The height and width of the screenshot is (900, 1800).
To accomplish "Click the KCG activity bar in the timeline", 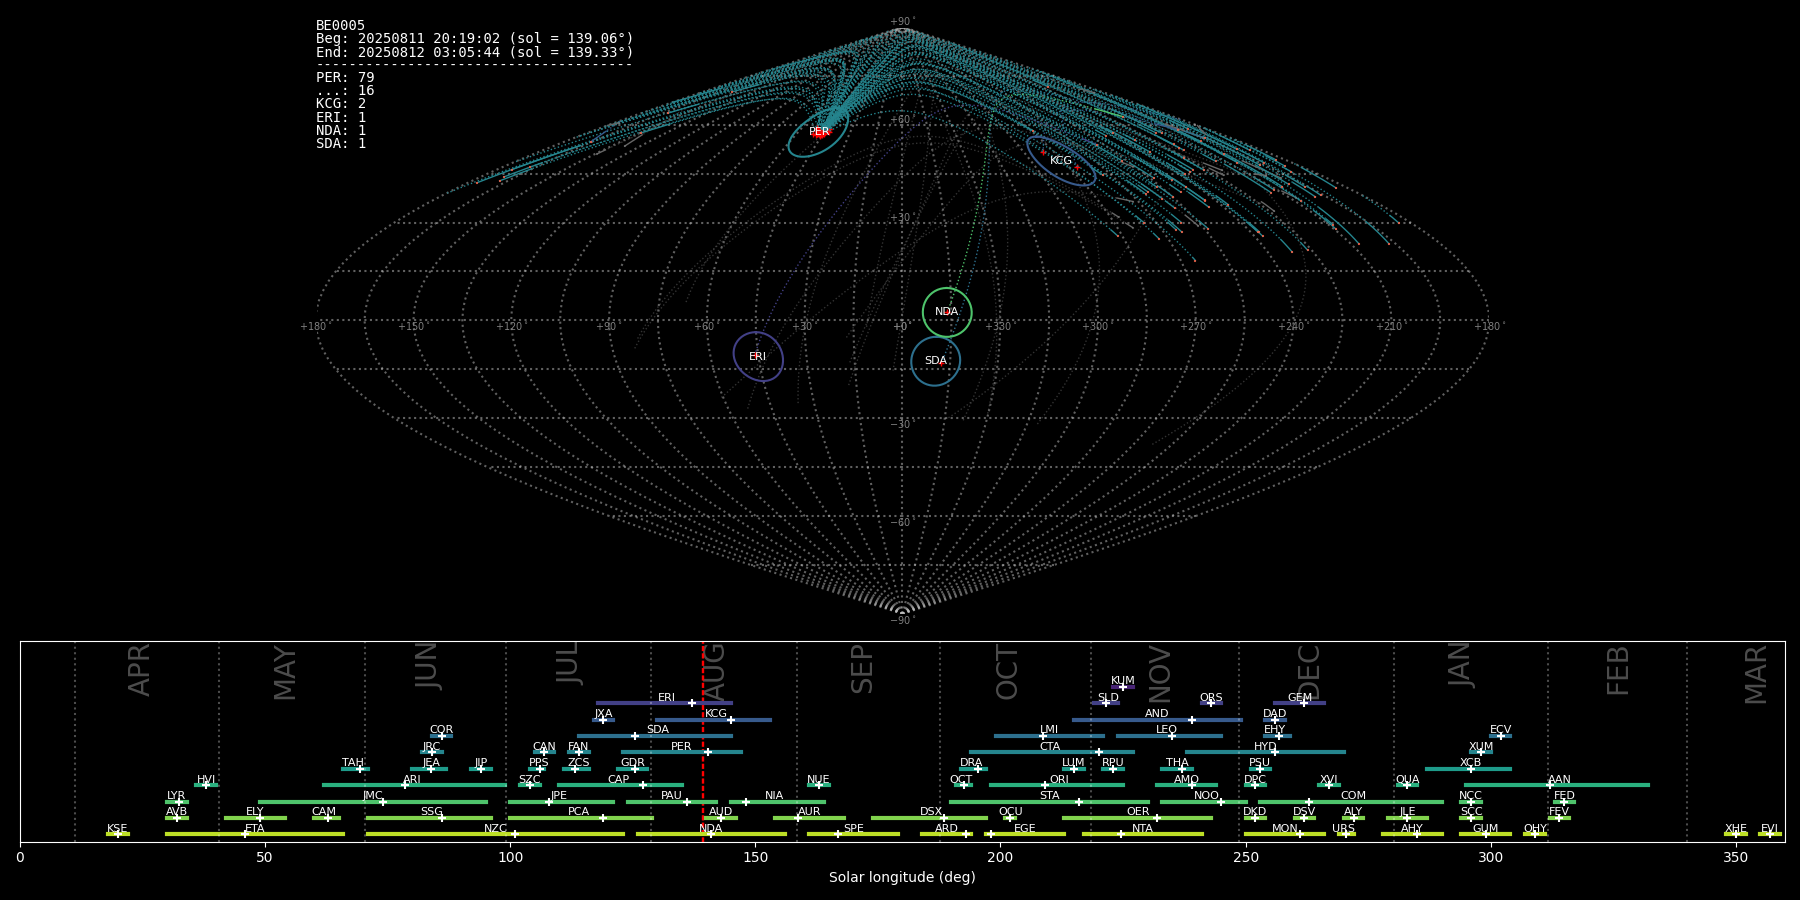I will [713, 719].
